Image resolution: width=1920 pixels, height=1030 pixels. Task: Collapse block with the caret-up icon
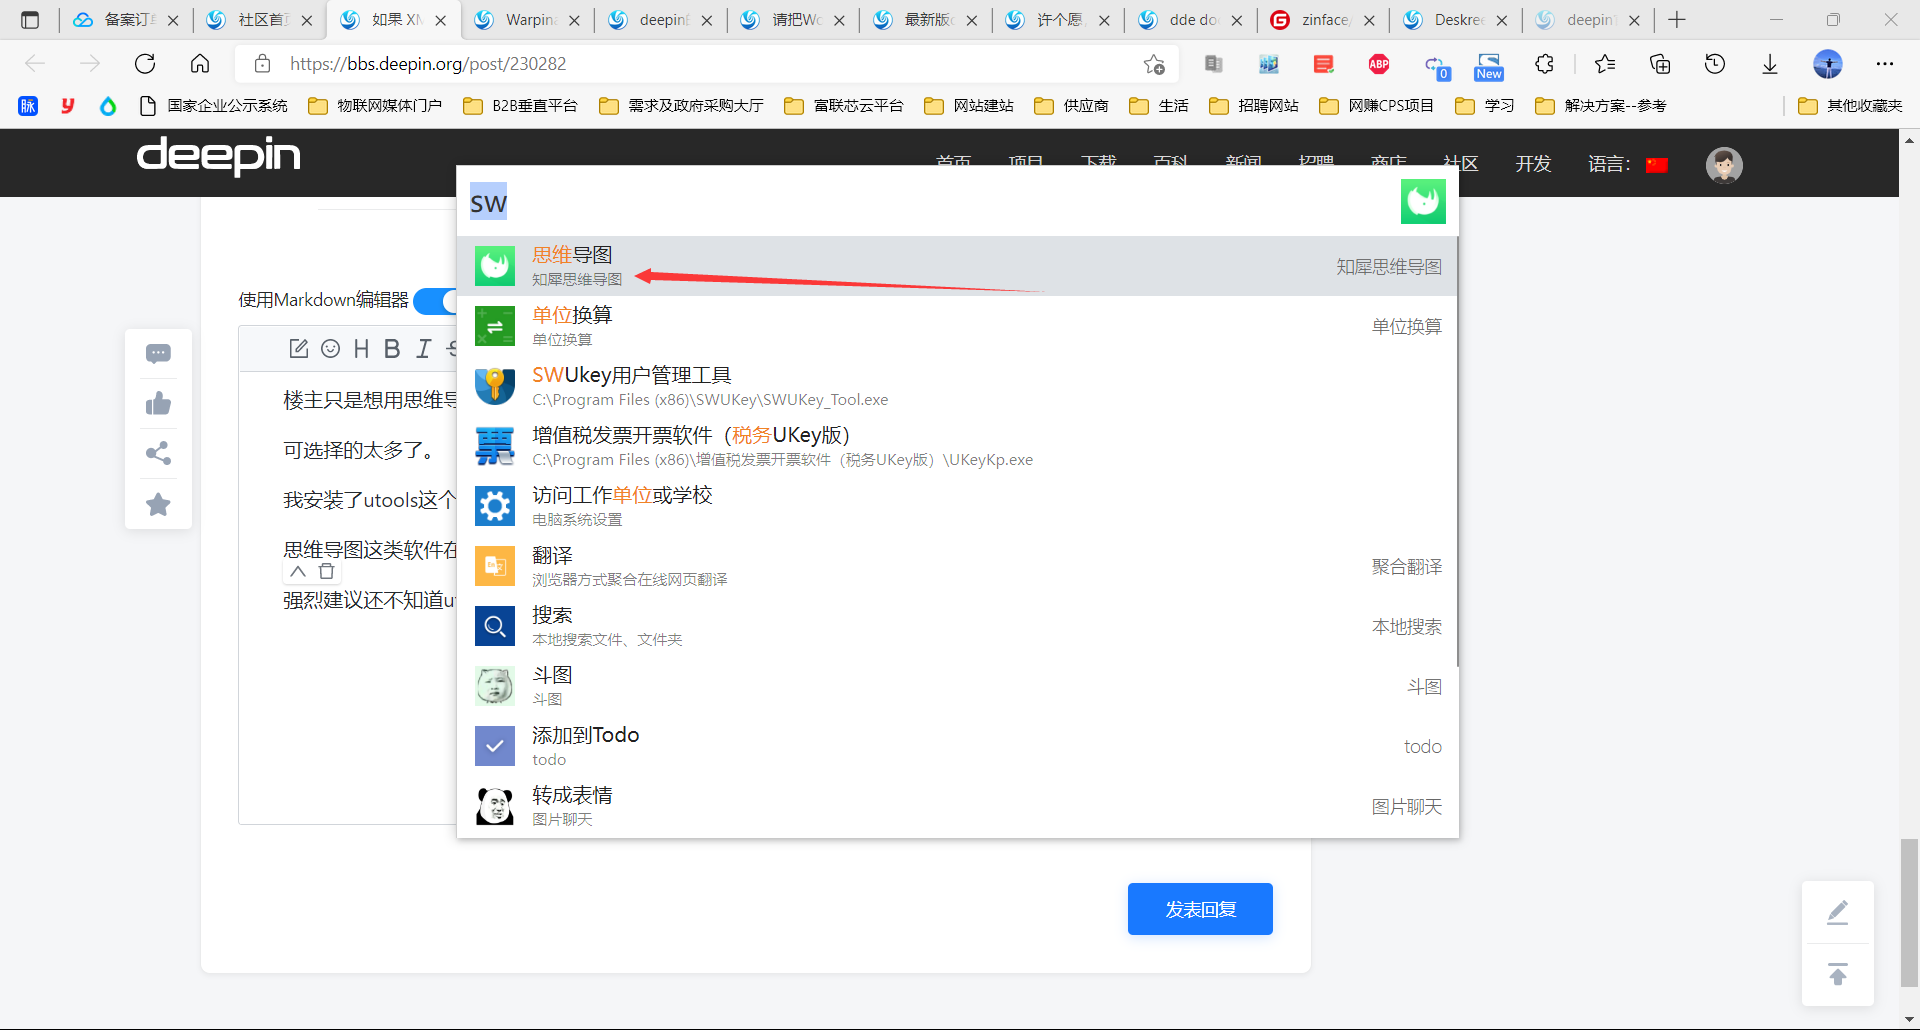pos(298,571)
